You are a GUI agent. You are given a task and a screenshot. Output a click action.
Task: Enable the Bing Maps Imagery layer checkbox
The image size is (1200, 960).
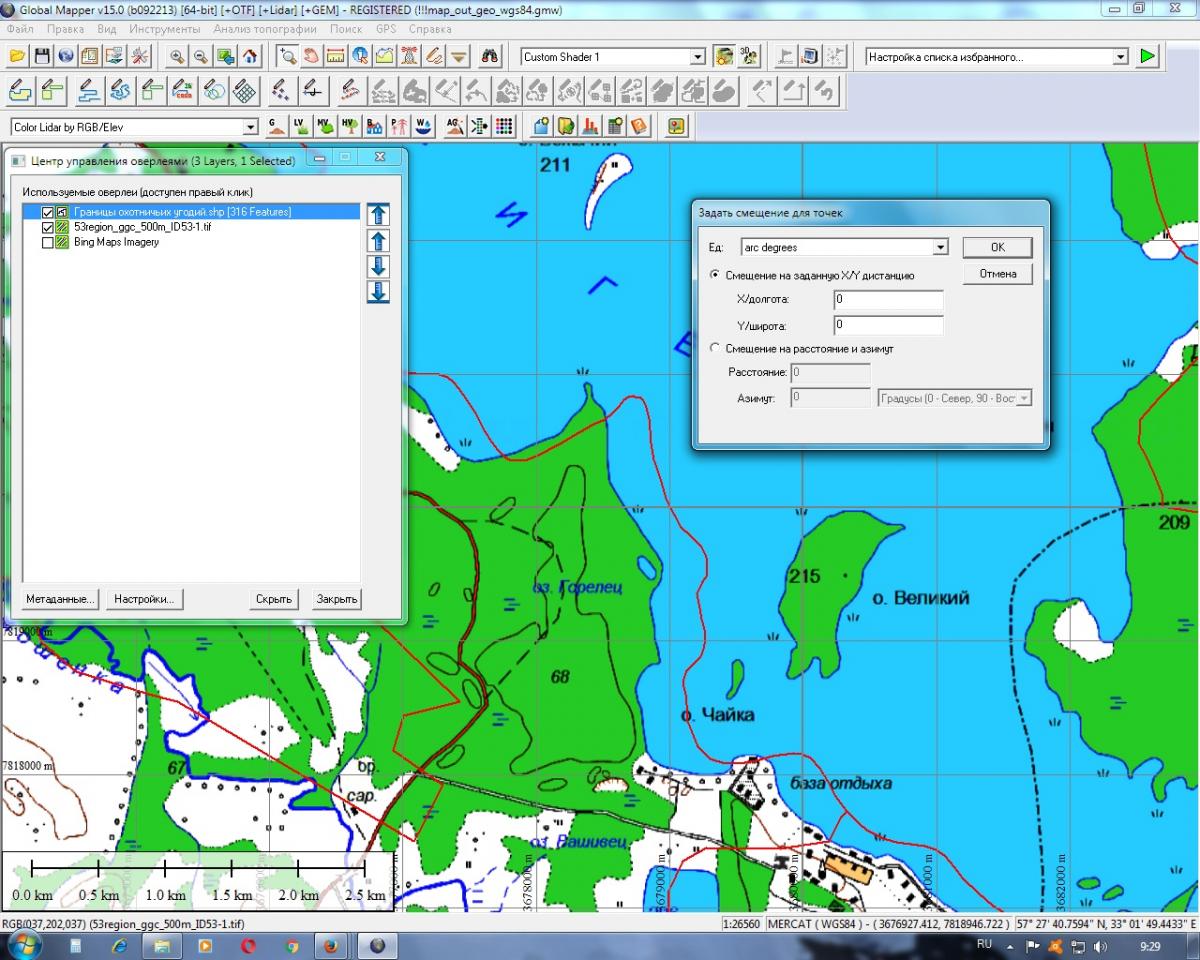(x=48, y=242)
